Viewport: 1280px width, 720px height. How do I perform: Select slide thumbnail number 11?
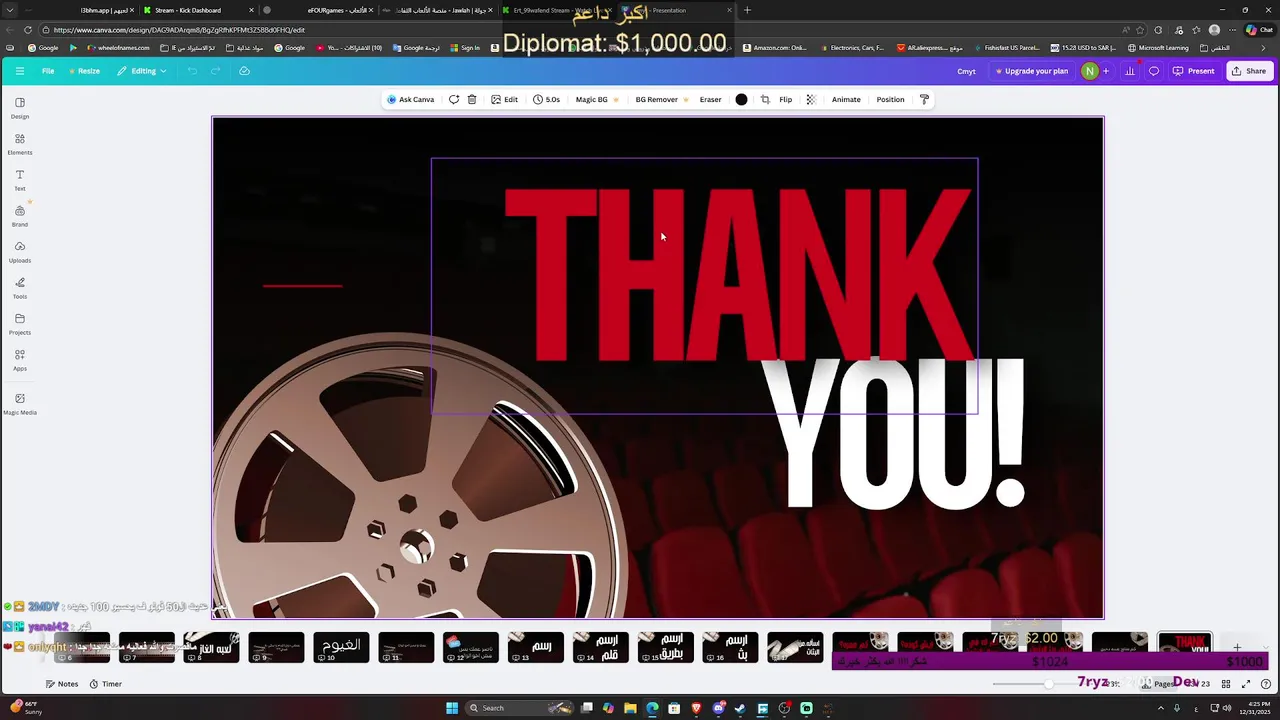point(406,647)
